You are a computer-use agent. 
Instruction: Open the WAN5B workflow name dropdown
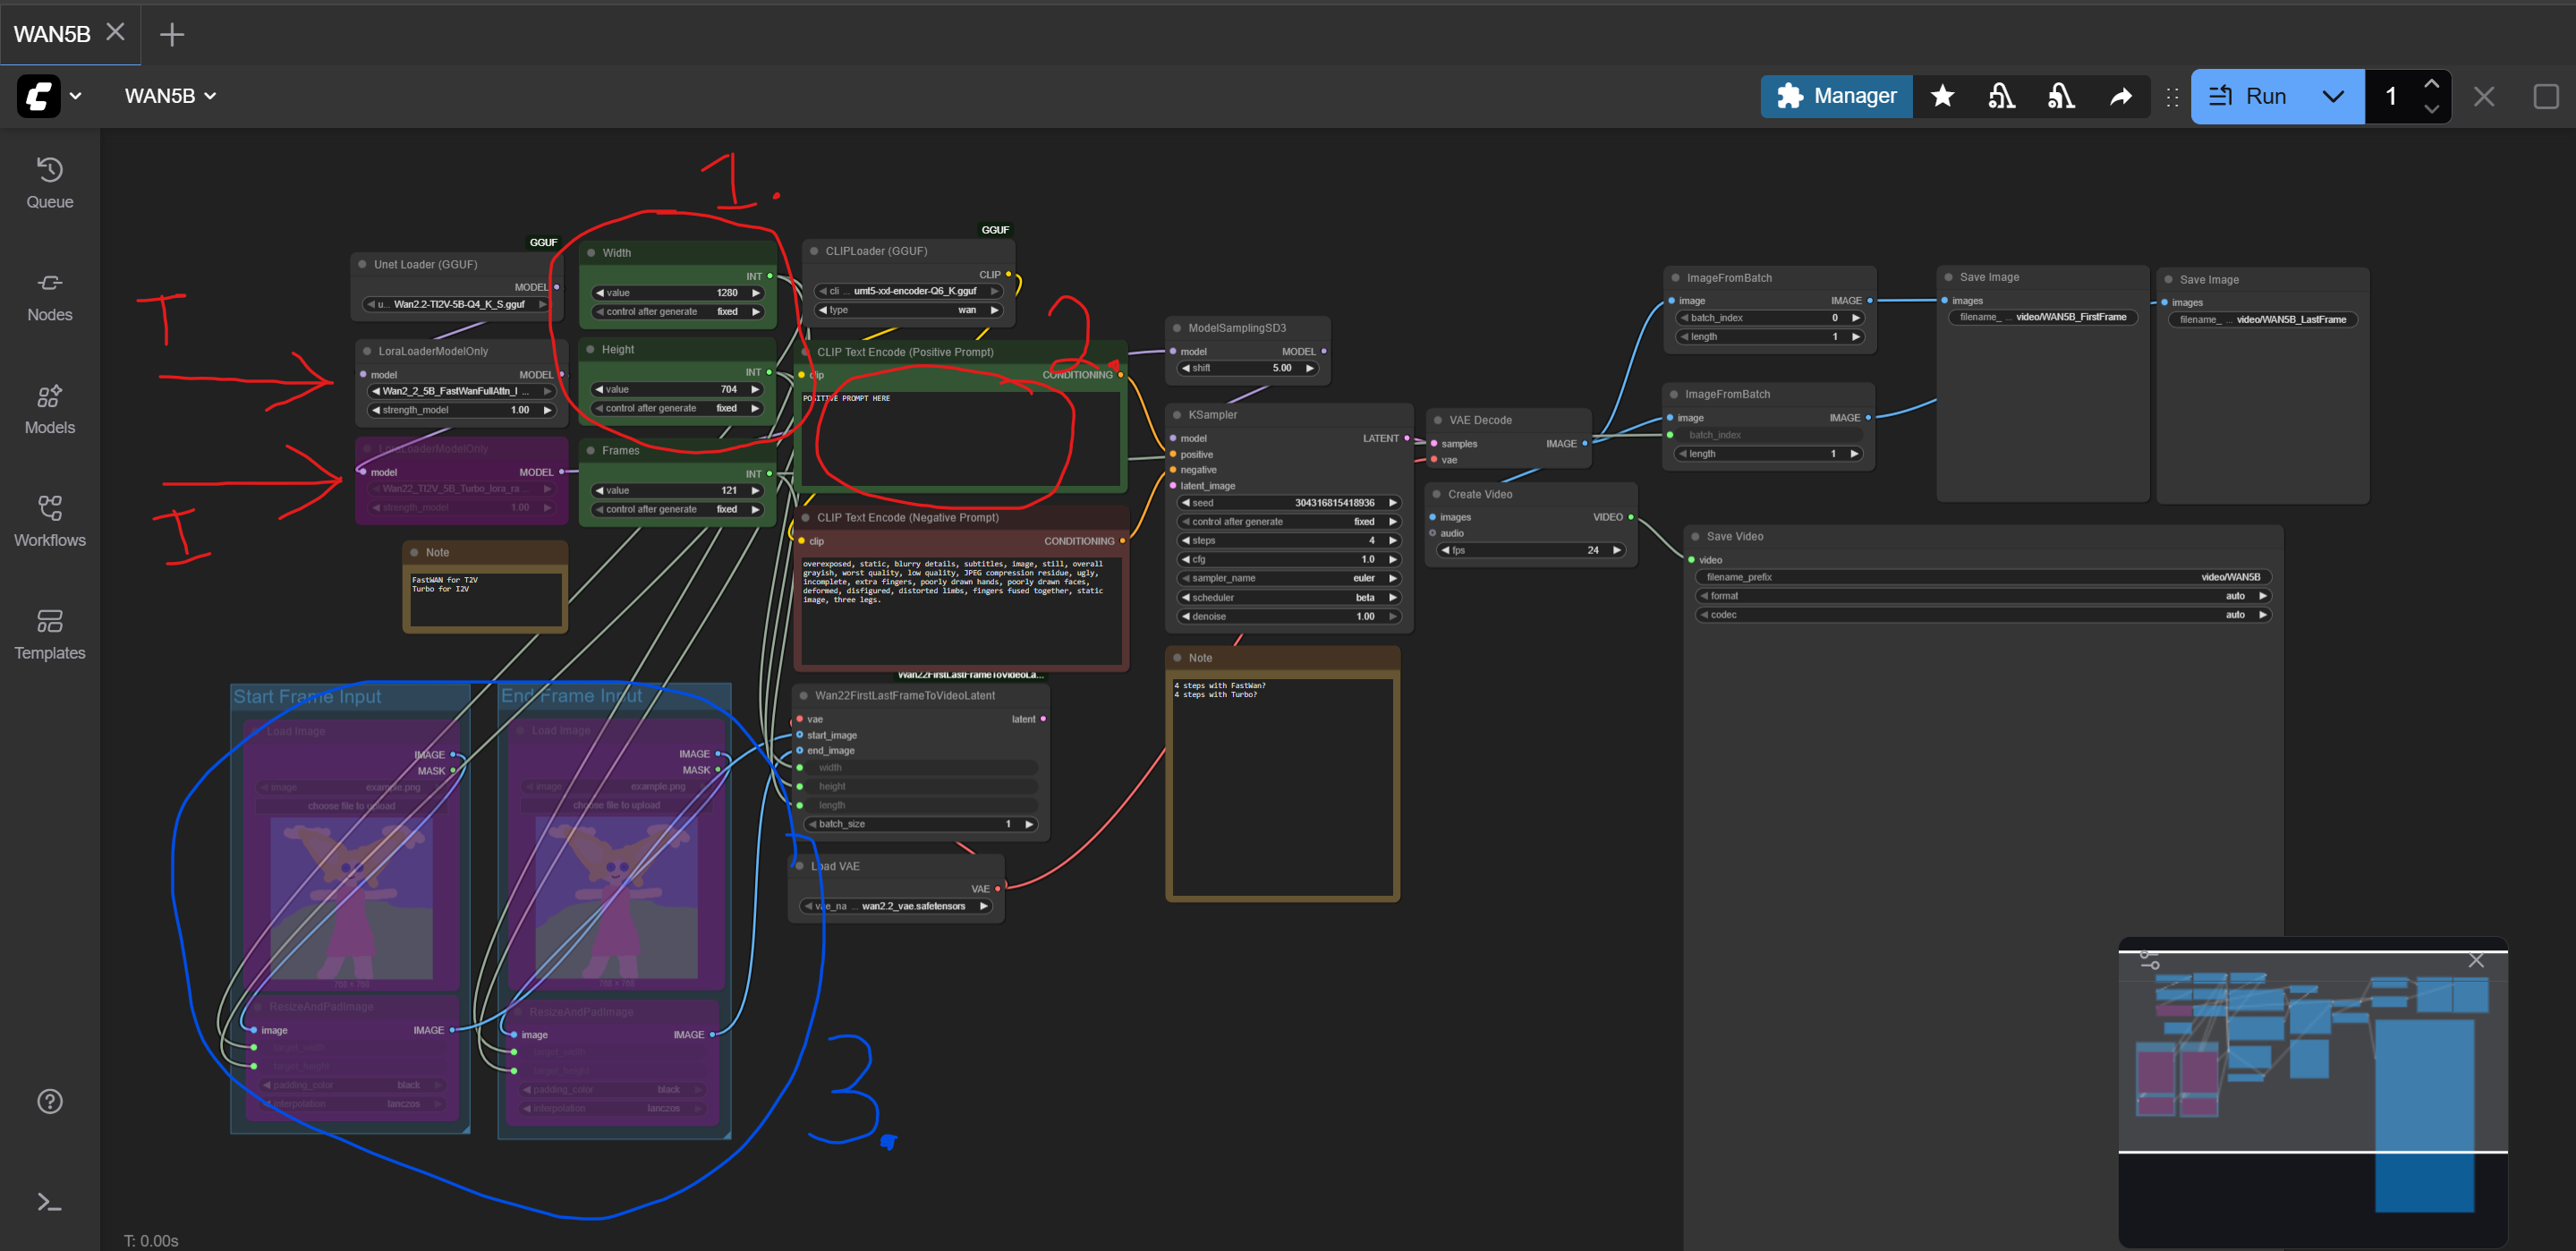point(170,96)
